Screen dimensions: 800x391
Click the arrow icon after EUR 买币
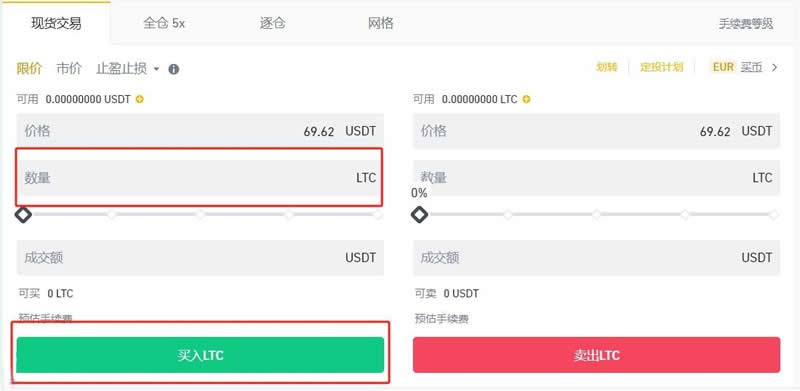(775, 67)
